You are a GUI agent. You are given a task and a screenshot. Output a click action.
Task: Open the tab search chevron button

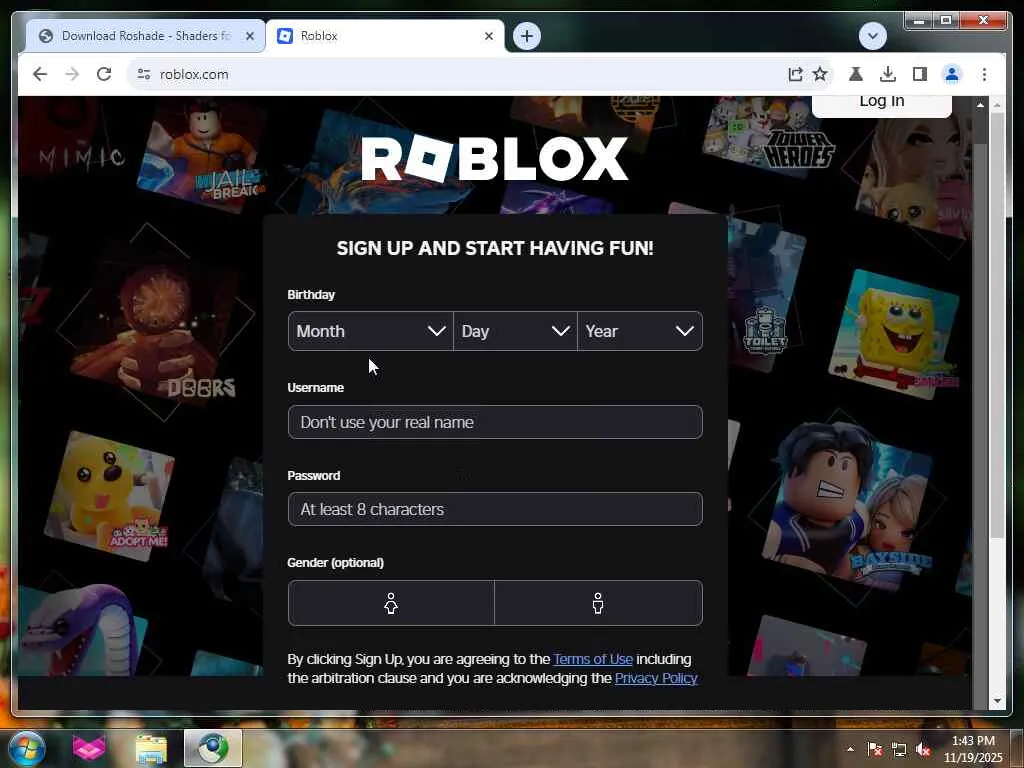872,36
